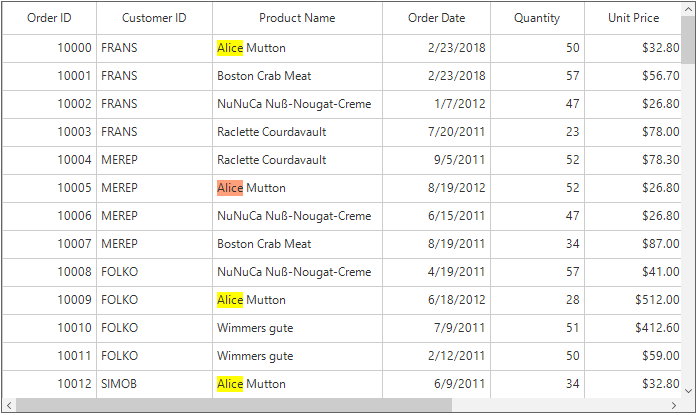Screen dimensions: 697x415
Task: Select Order ID cell 10001
Action: (x=49, y=76)
